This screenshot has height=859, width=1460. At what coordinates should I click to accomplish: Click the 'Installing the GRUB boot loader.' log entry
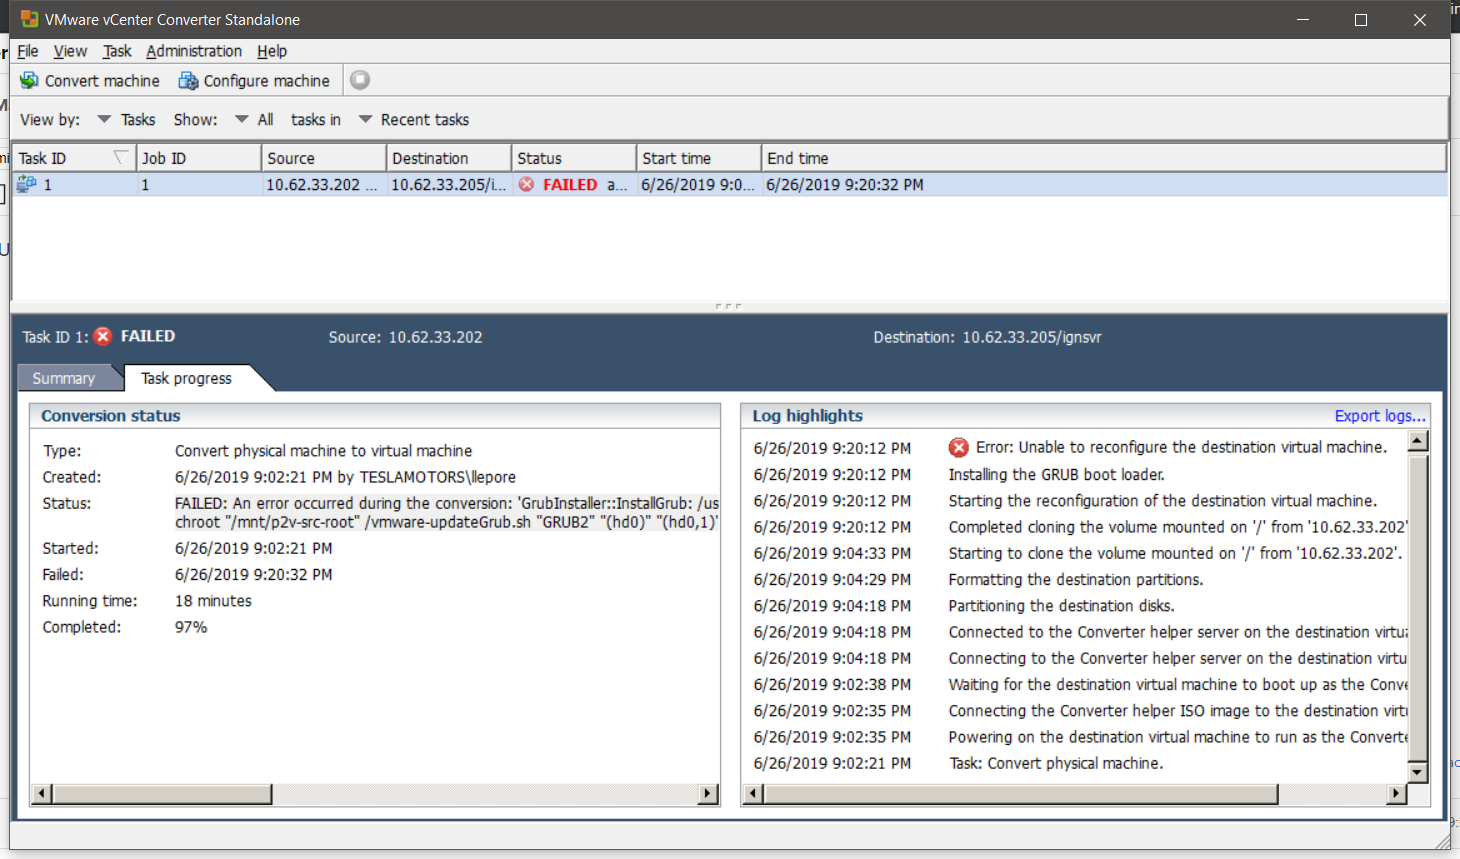coord(1057,474)
